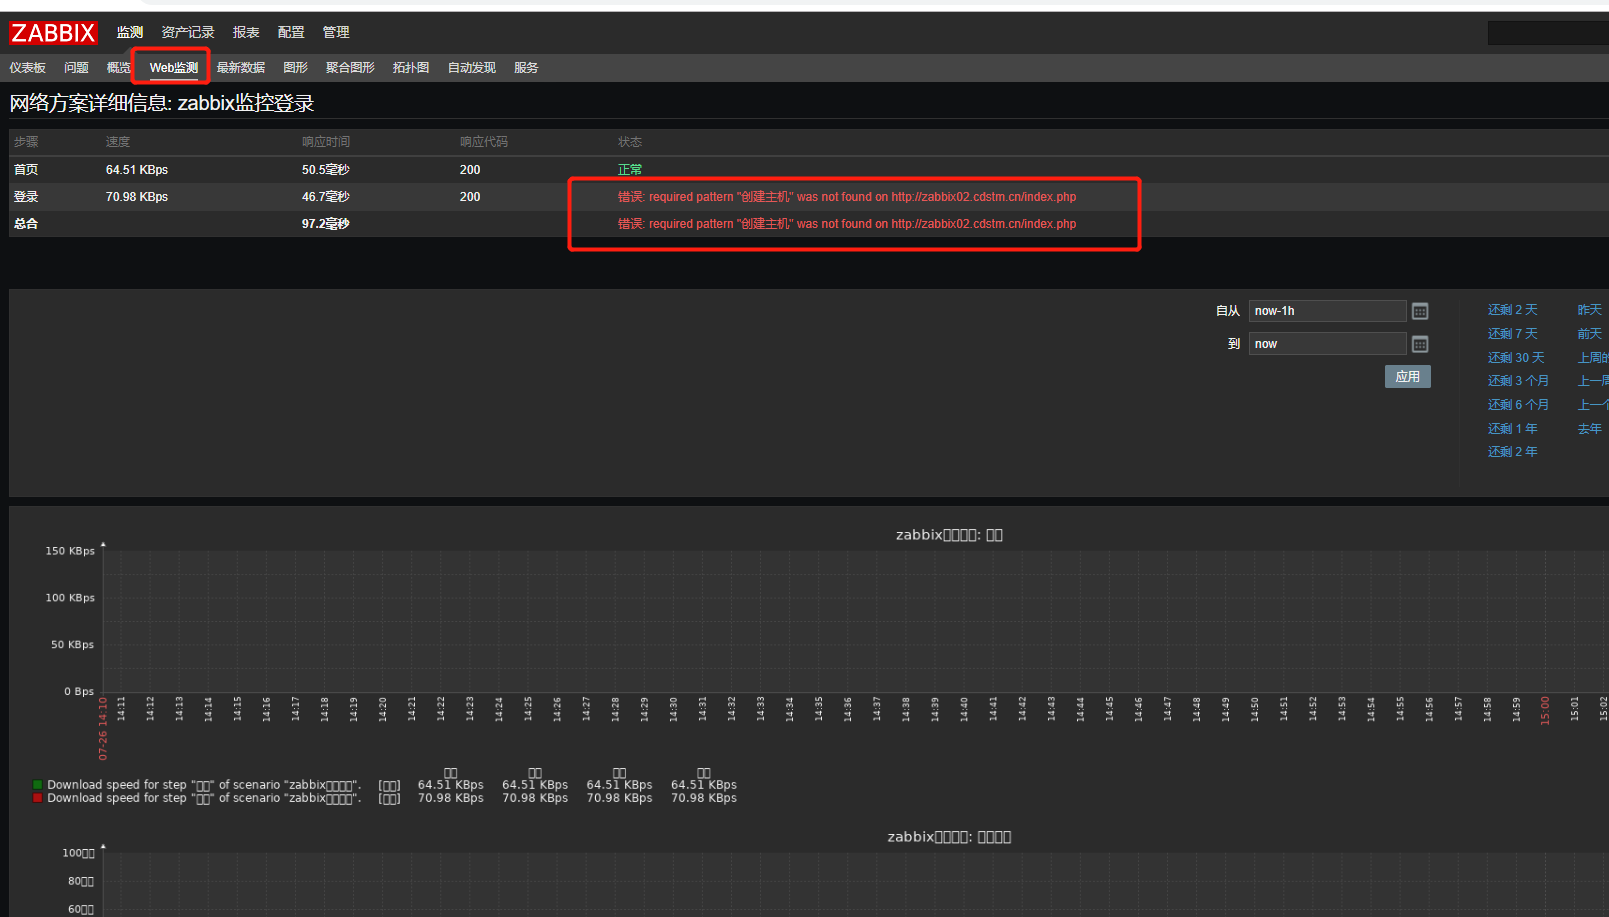Open the 管理 menu
The image size is (1609, 917).
pos(336,33)
